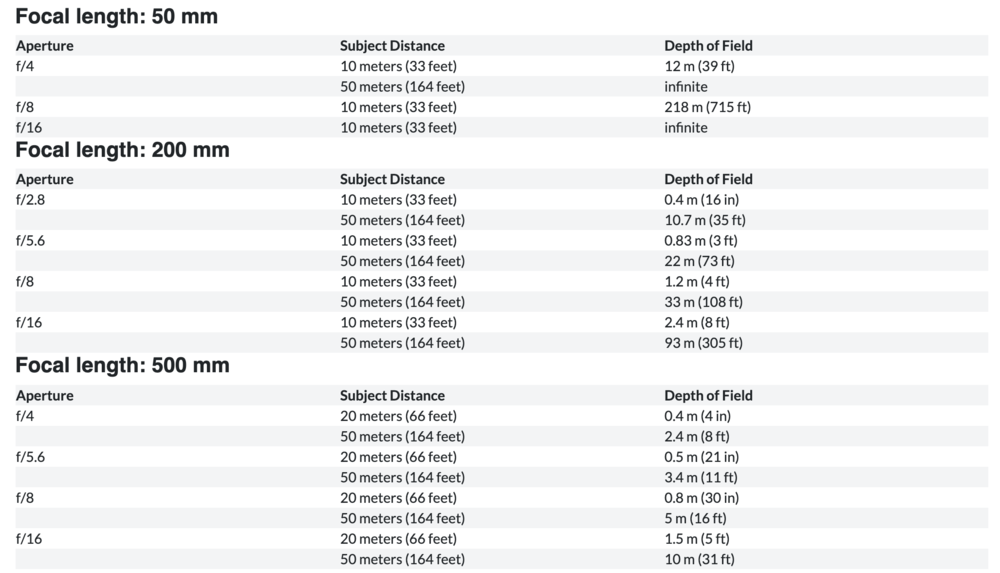Select Subject Distance header in 200 mm table
Image resolution: width=1000 pixels, height=573 pixels.
point(392,179)
